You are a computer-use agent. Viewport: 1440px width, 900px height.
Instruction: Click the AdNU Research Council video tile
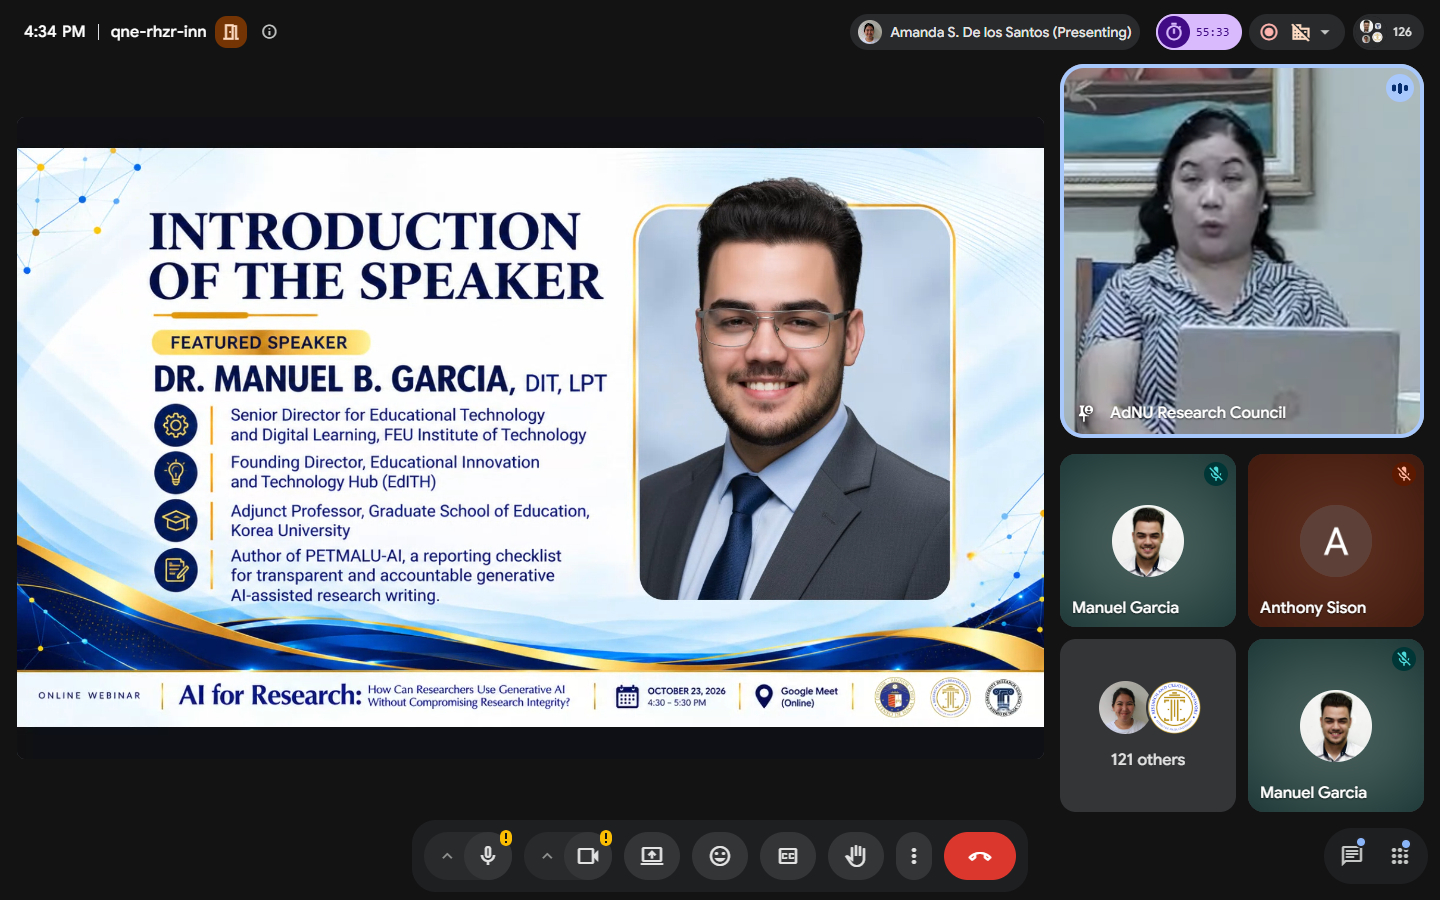click(x=1242, y=251)
